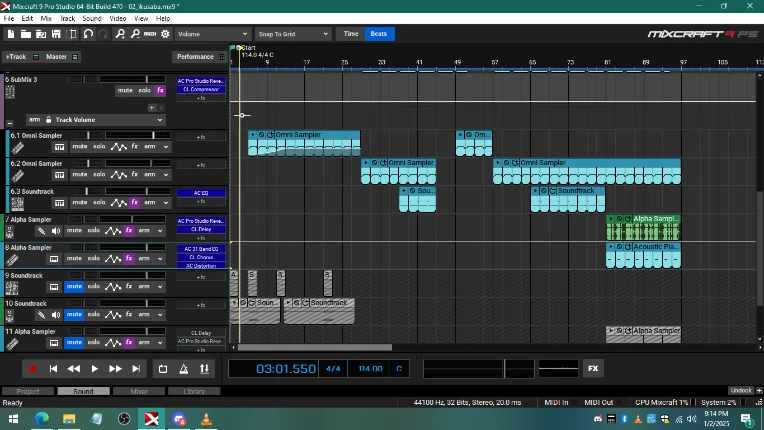Click the tempo value 114.00
This screenshot has height=430, width=764.
click(370, 369)
